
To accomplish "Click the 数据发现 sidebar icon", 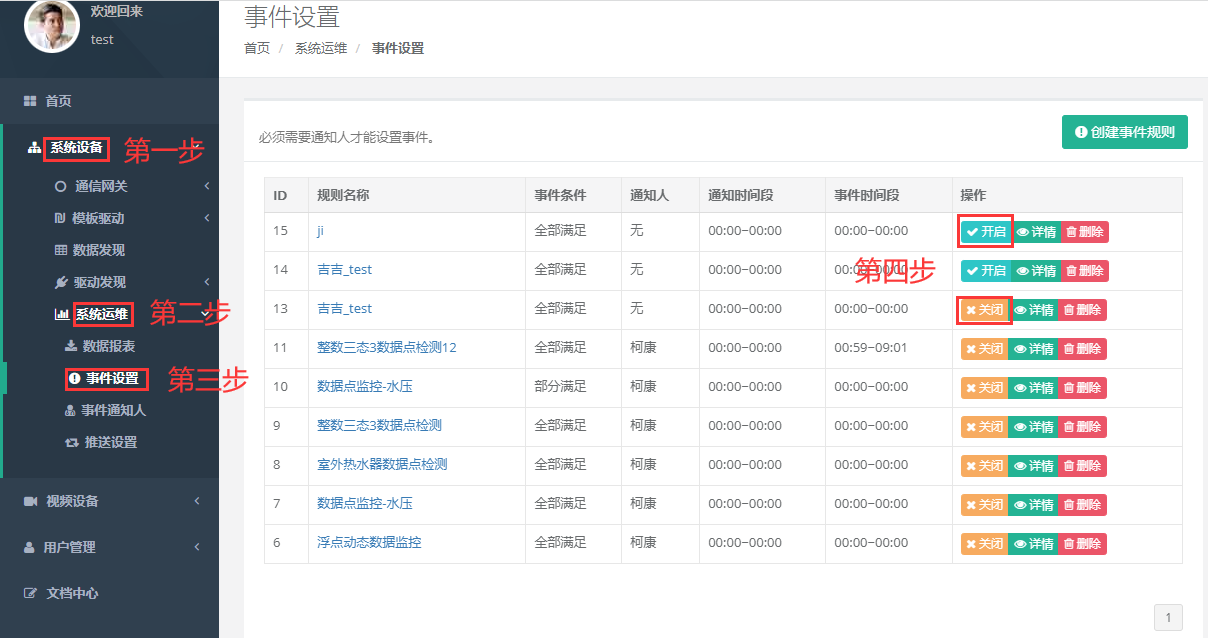I will tap(60, 251).
